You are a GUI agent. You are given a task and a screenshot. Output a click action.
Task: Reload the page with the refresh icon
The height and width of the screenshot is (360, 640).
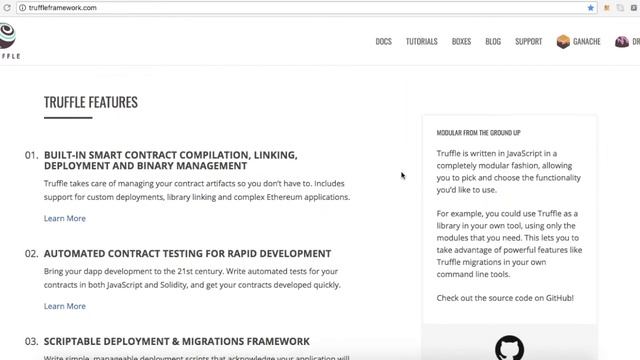tap(7, 8)
